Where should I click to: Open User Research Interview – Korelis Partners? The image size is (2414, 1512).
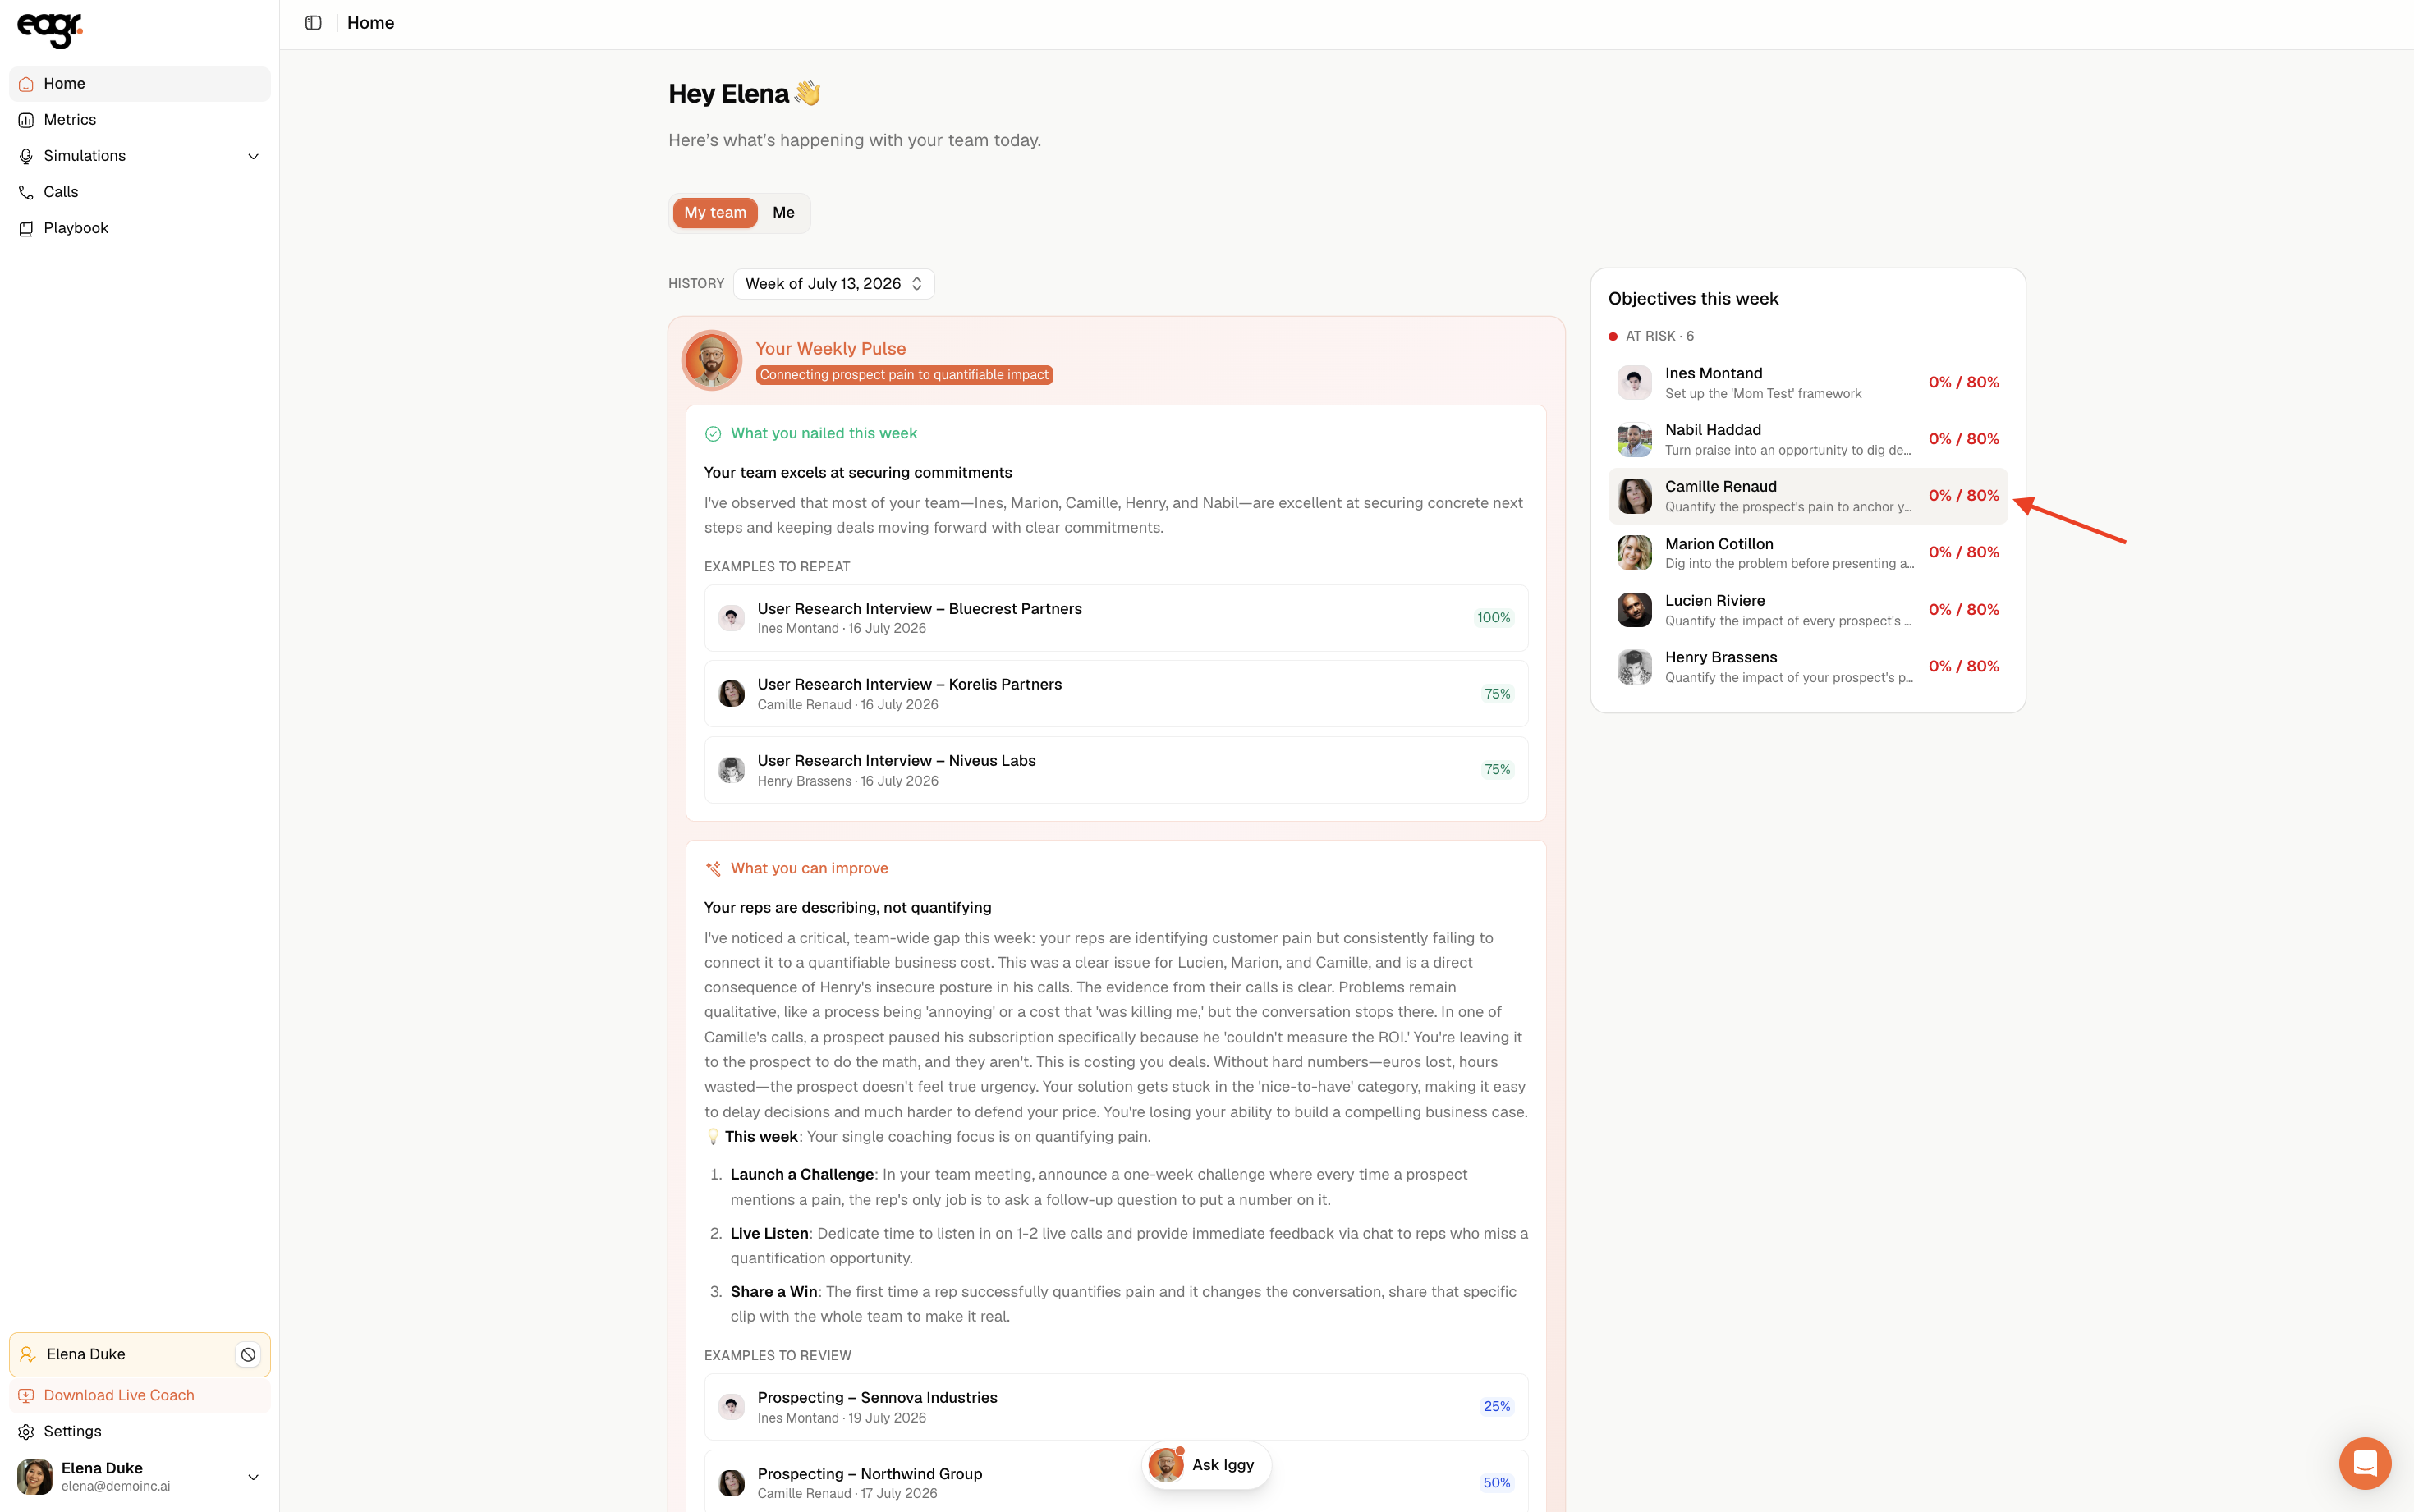1116,694
